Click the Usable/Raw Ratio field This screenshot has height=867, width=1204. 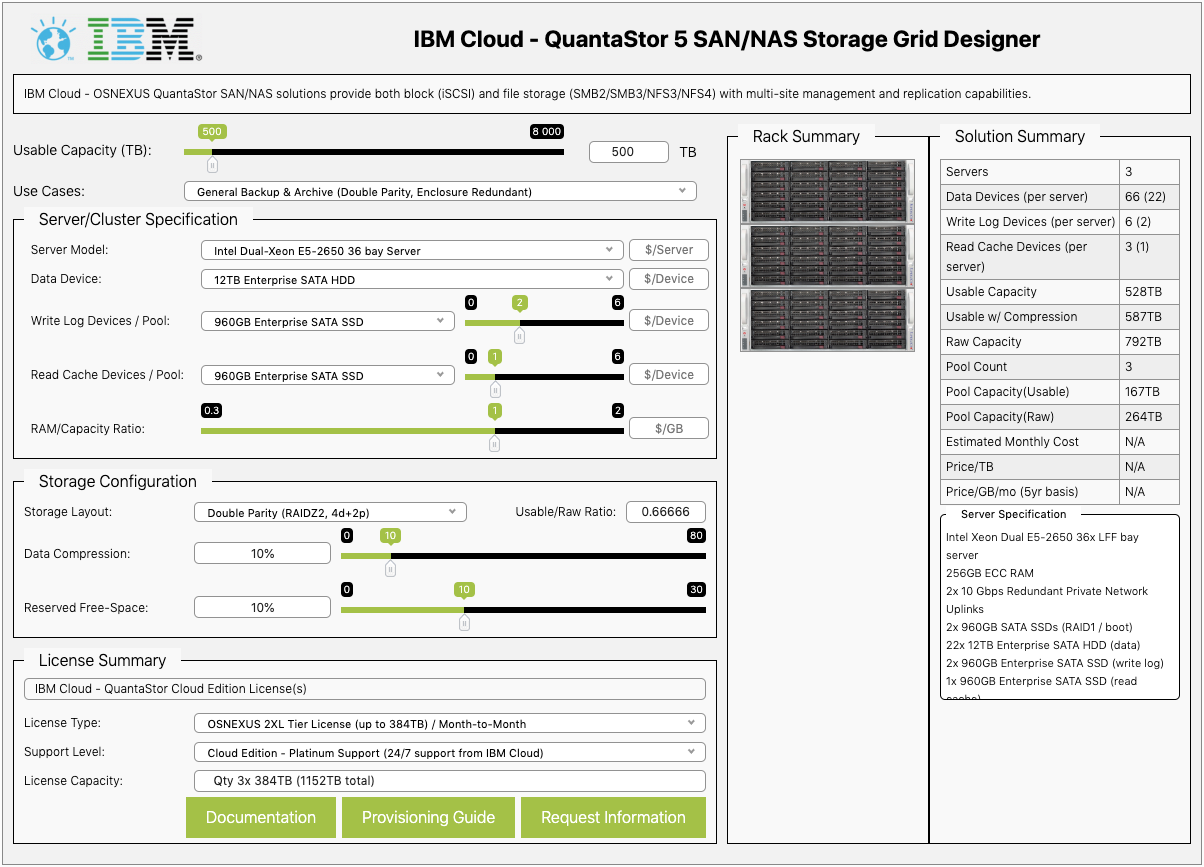[666, 512]
